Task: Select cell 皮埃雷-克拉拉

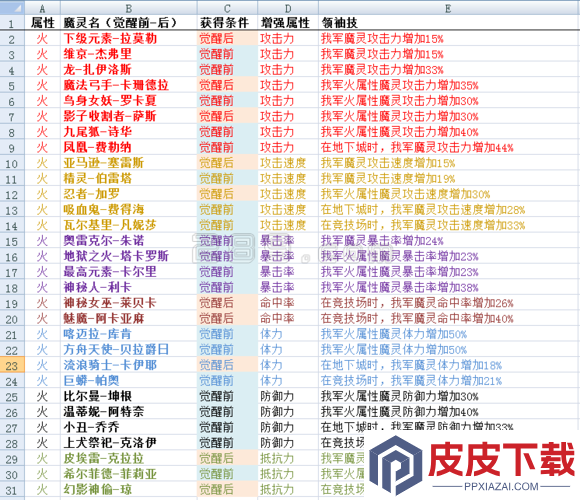Action: click(129, 458)
